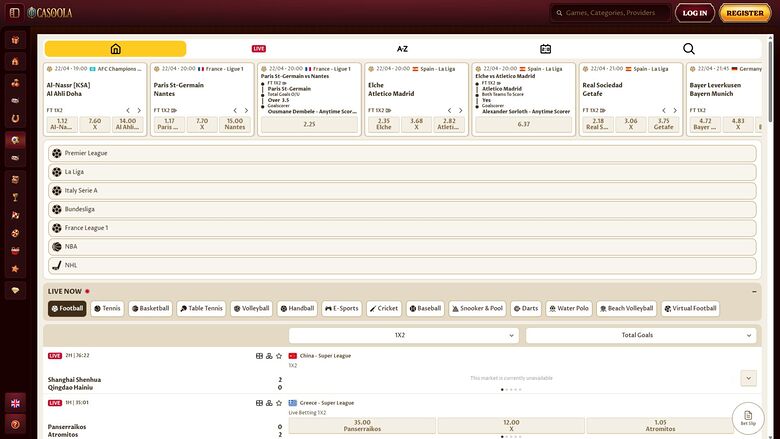Open the Casoola logo homepage
Image resolution: width=780 pixels, height=439 pixels.
click(50, 13)
